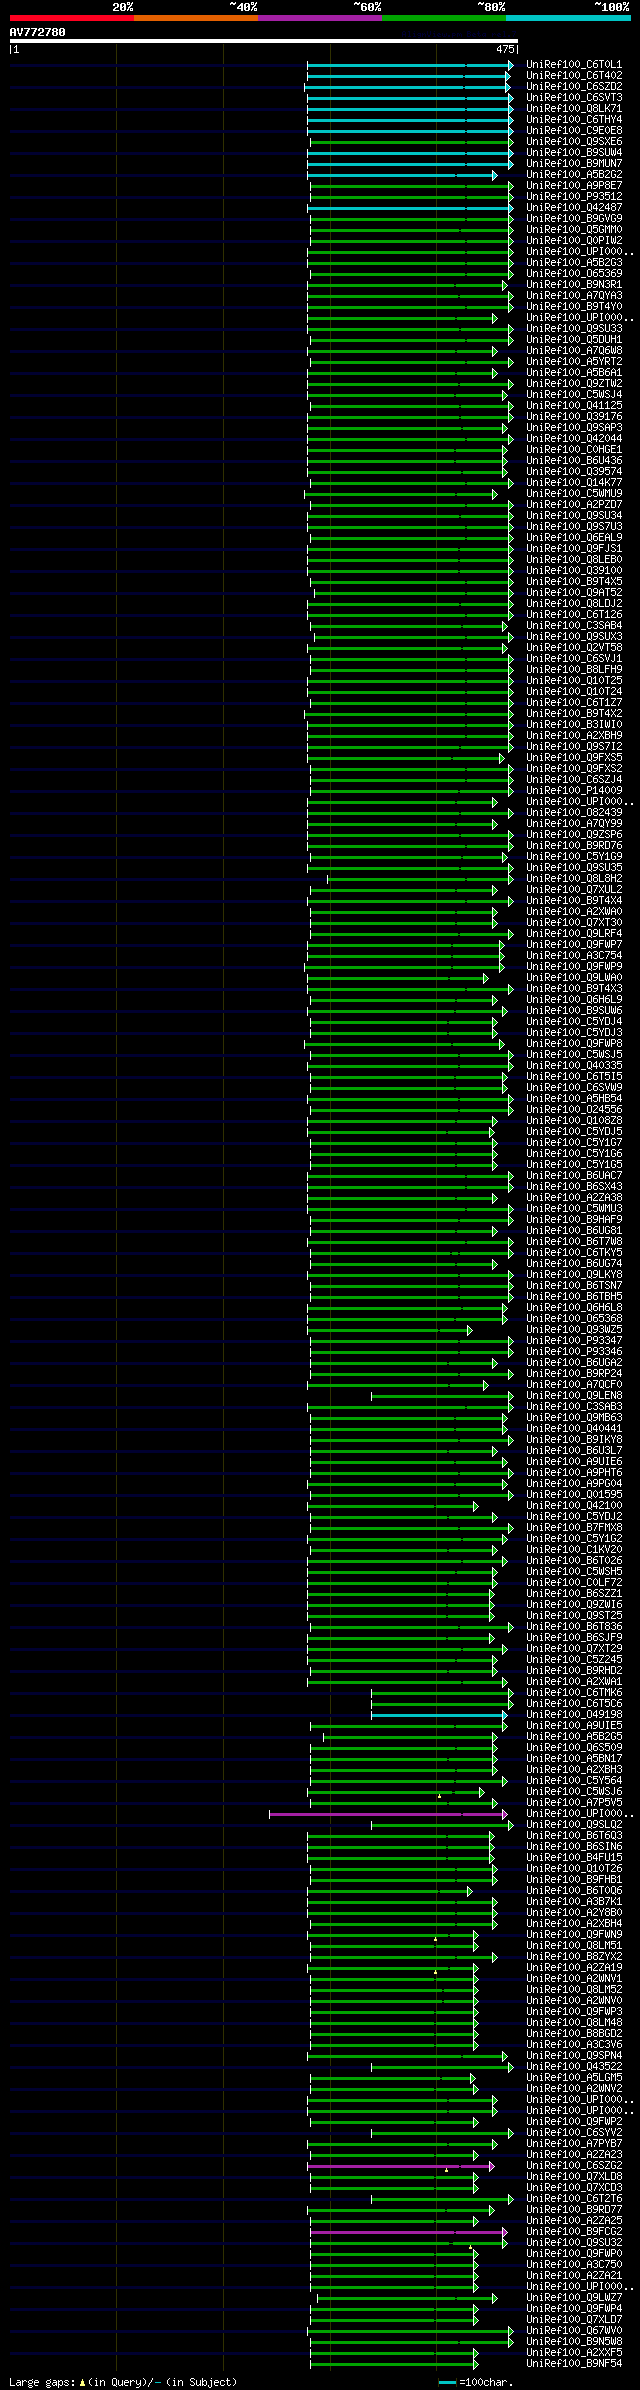Viewport: 640px width, 2390px height.
Task: Select the UniRef100_Q108Z8 label
Action: [574, 1120]
